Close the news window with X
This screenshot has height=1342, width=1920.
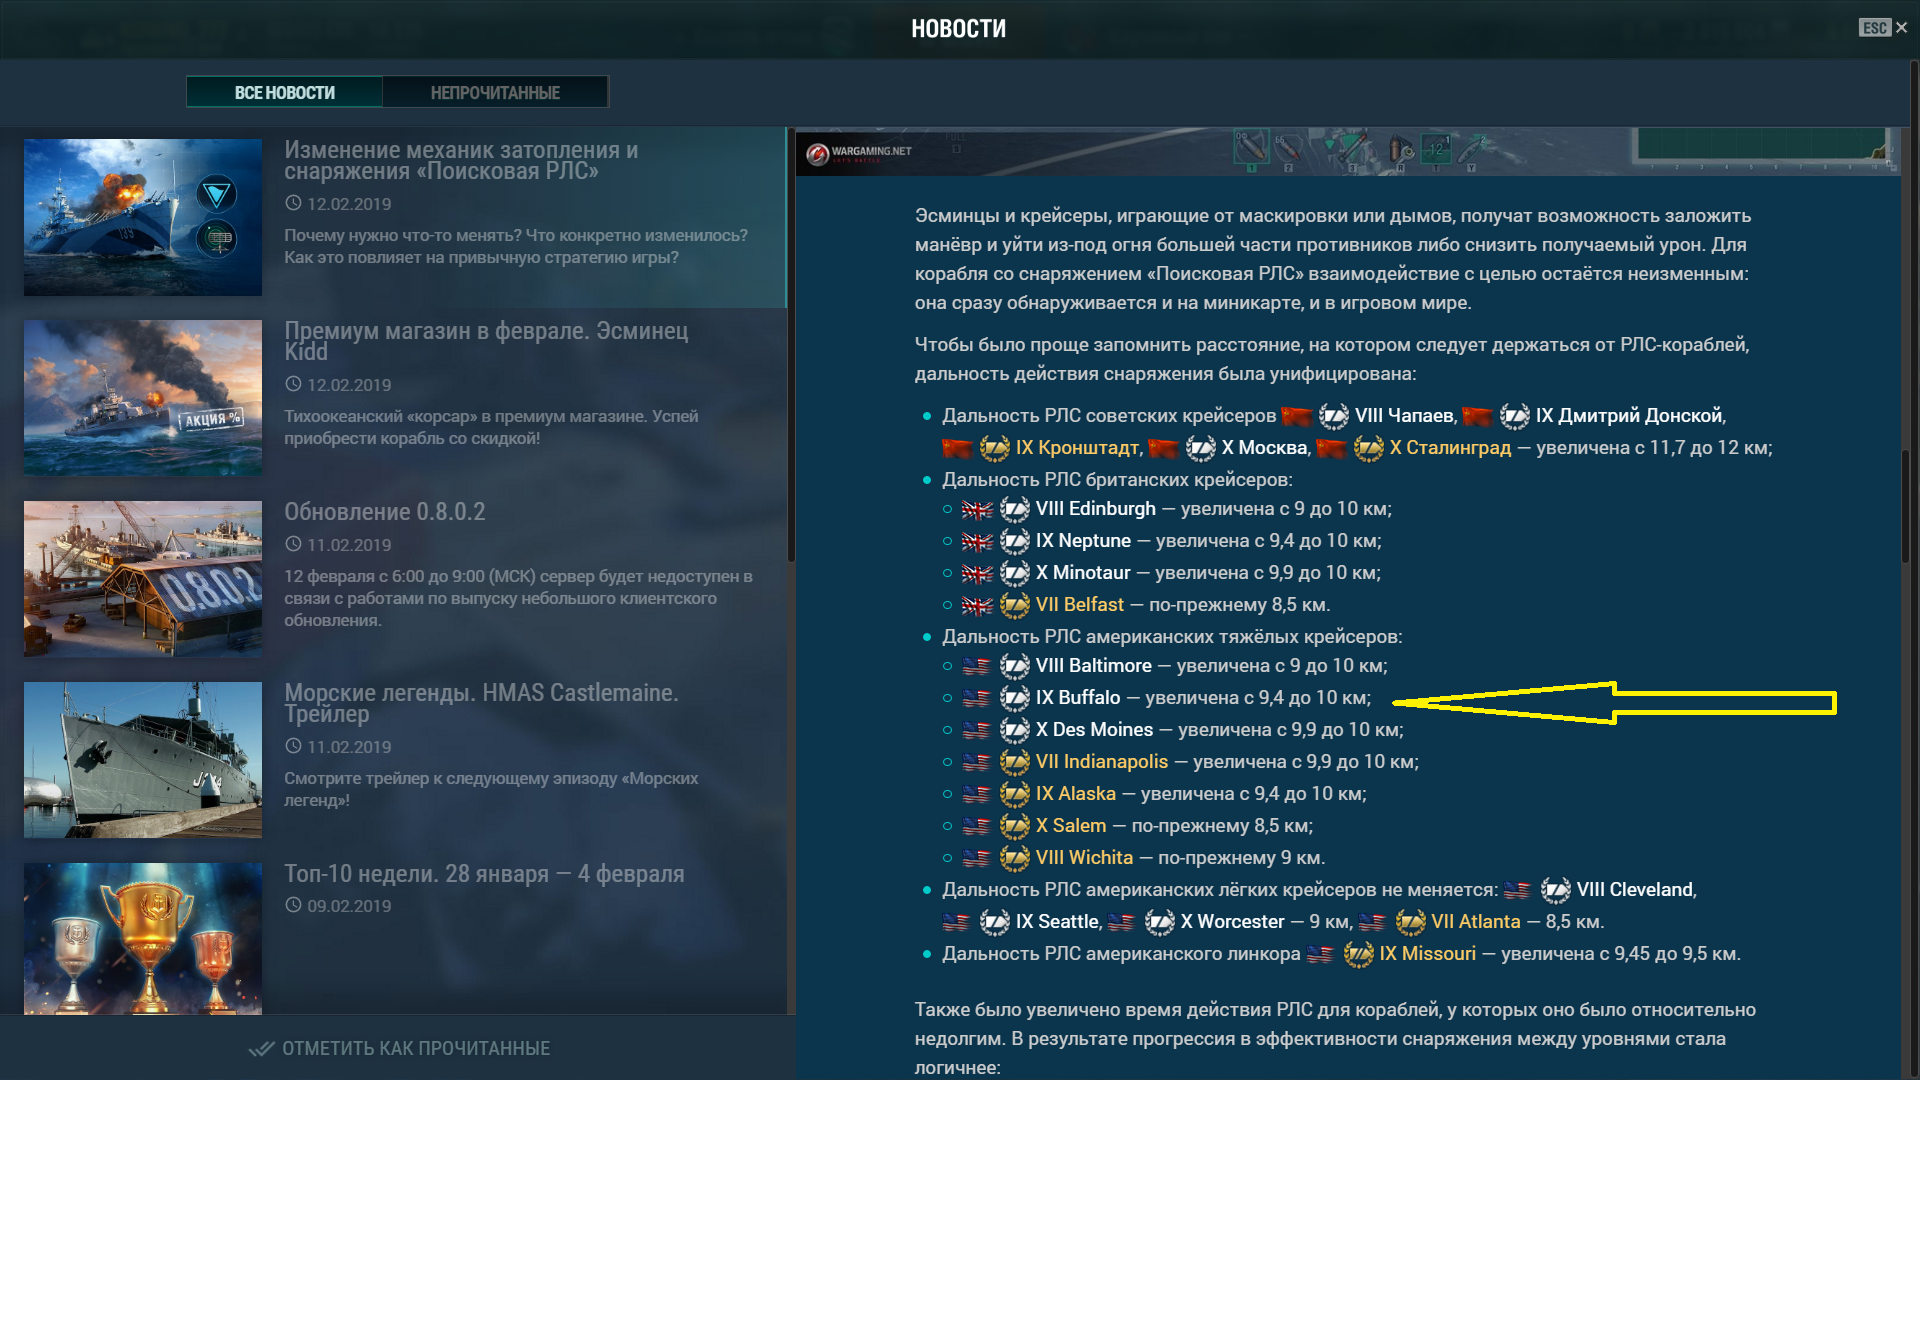[1901, 28]
